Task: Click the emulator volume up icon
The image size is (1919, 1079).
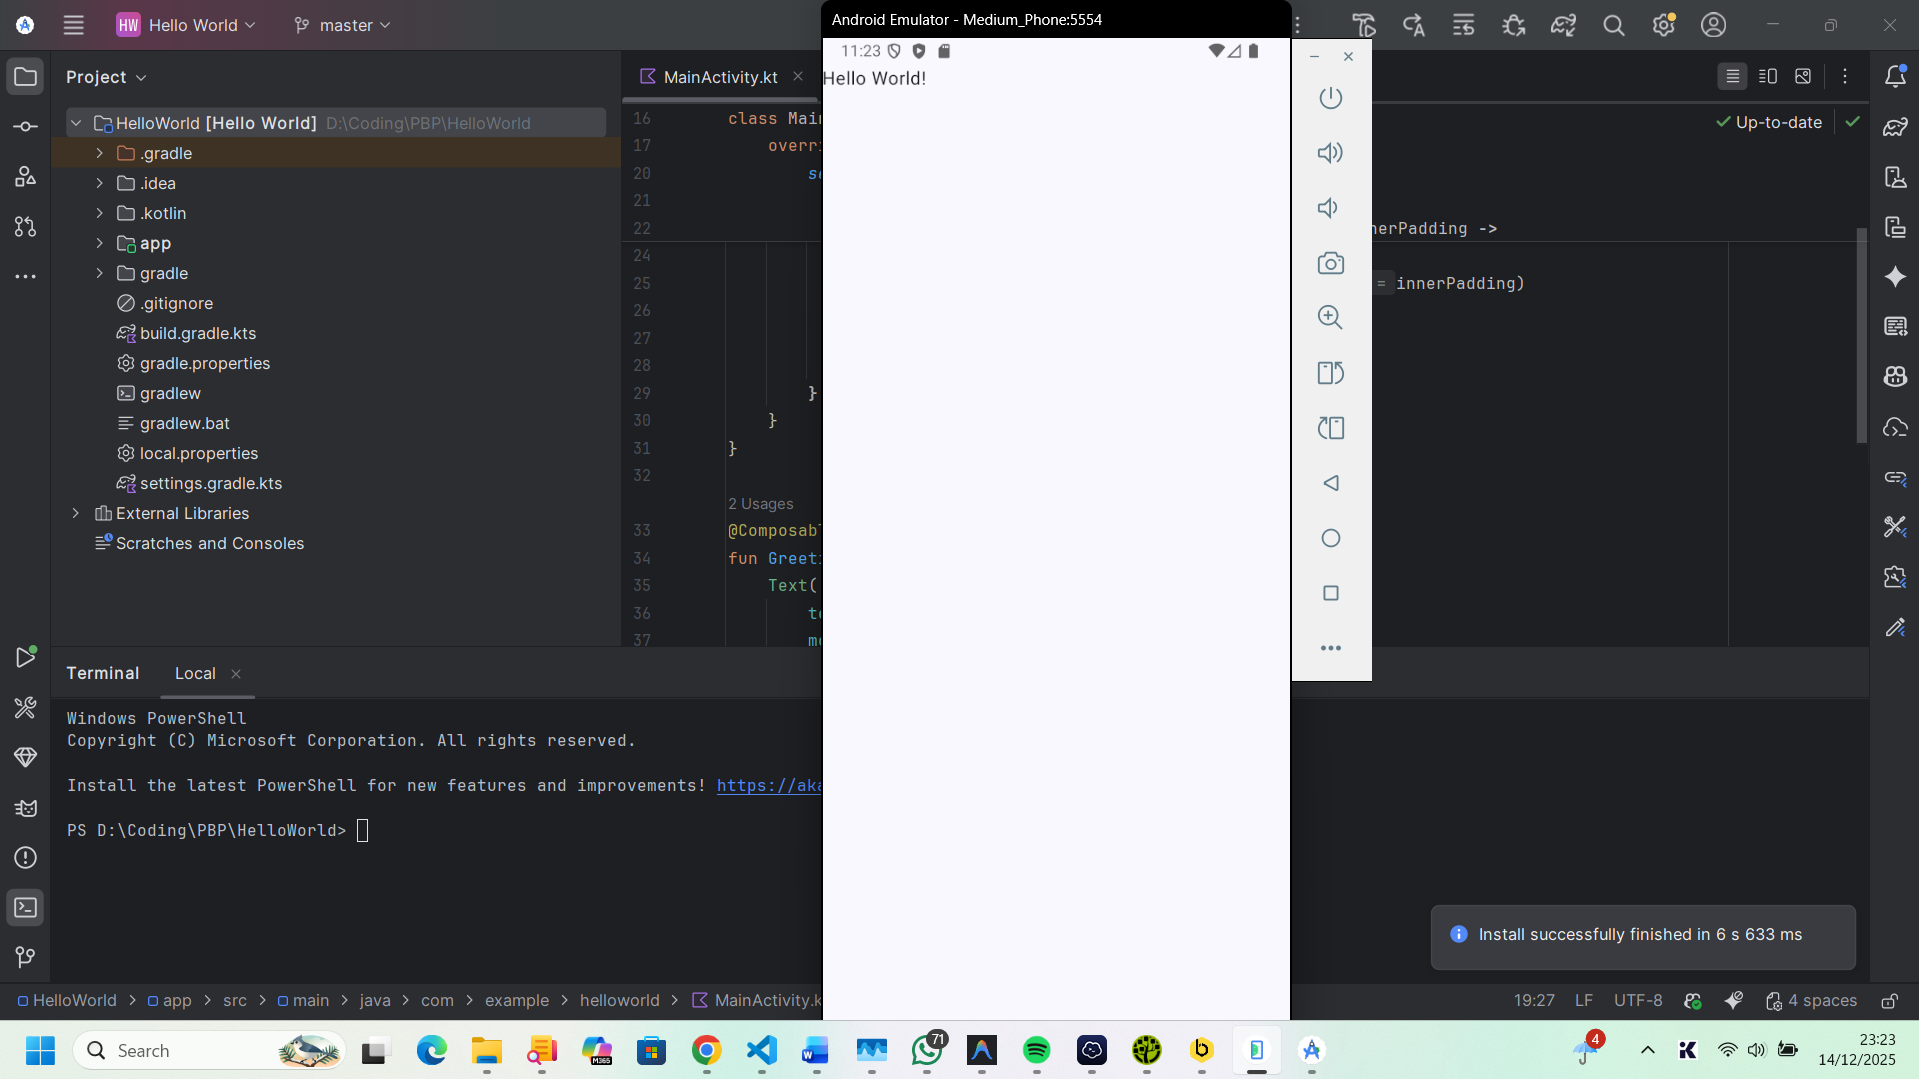Action: pos(1330,153)
